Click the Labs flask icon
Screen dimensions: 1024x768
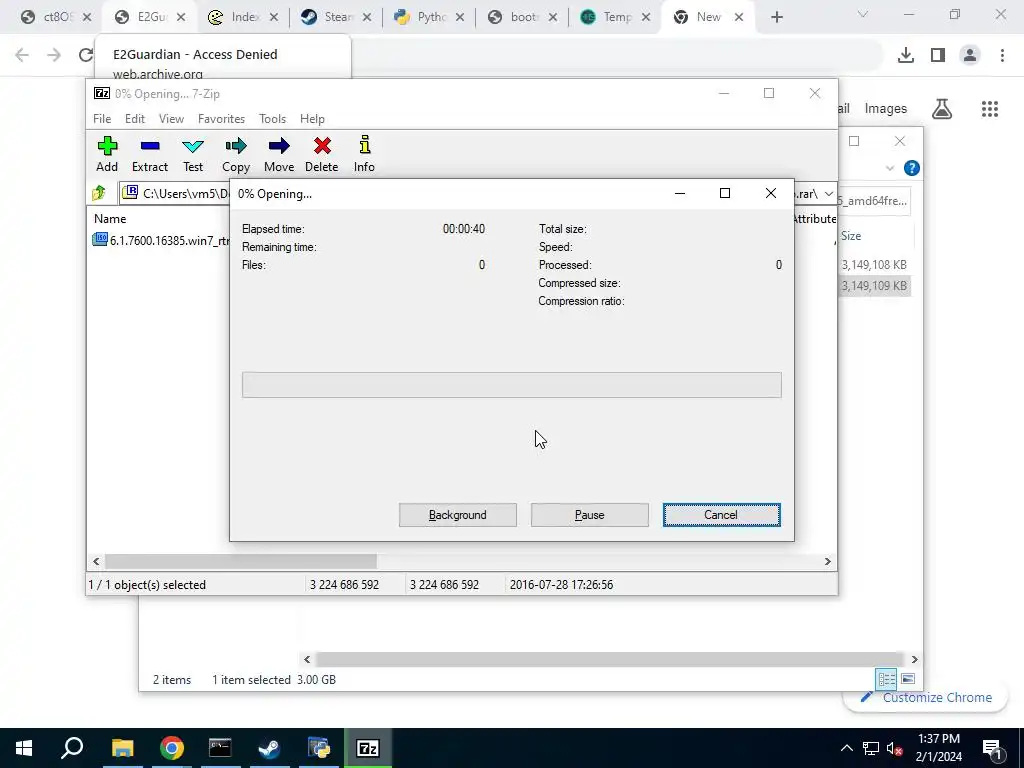942,108
